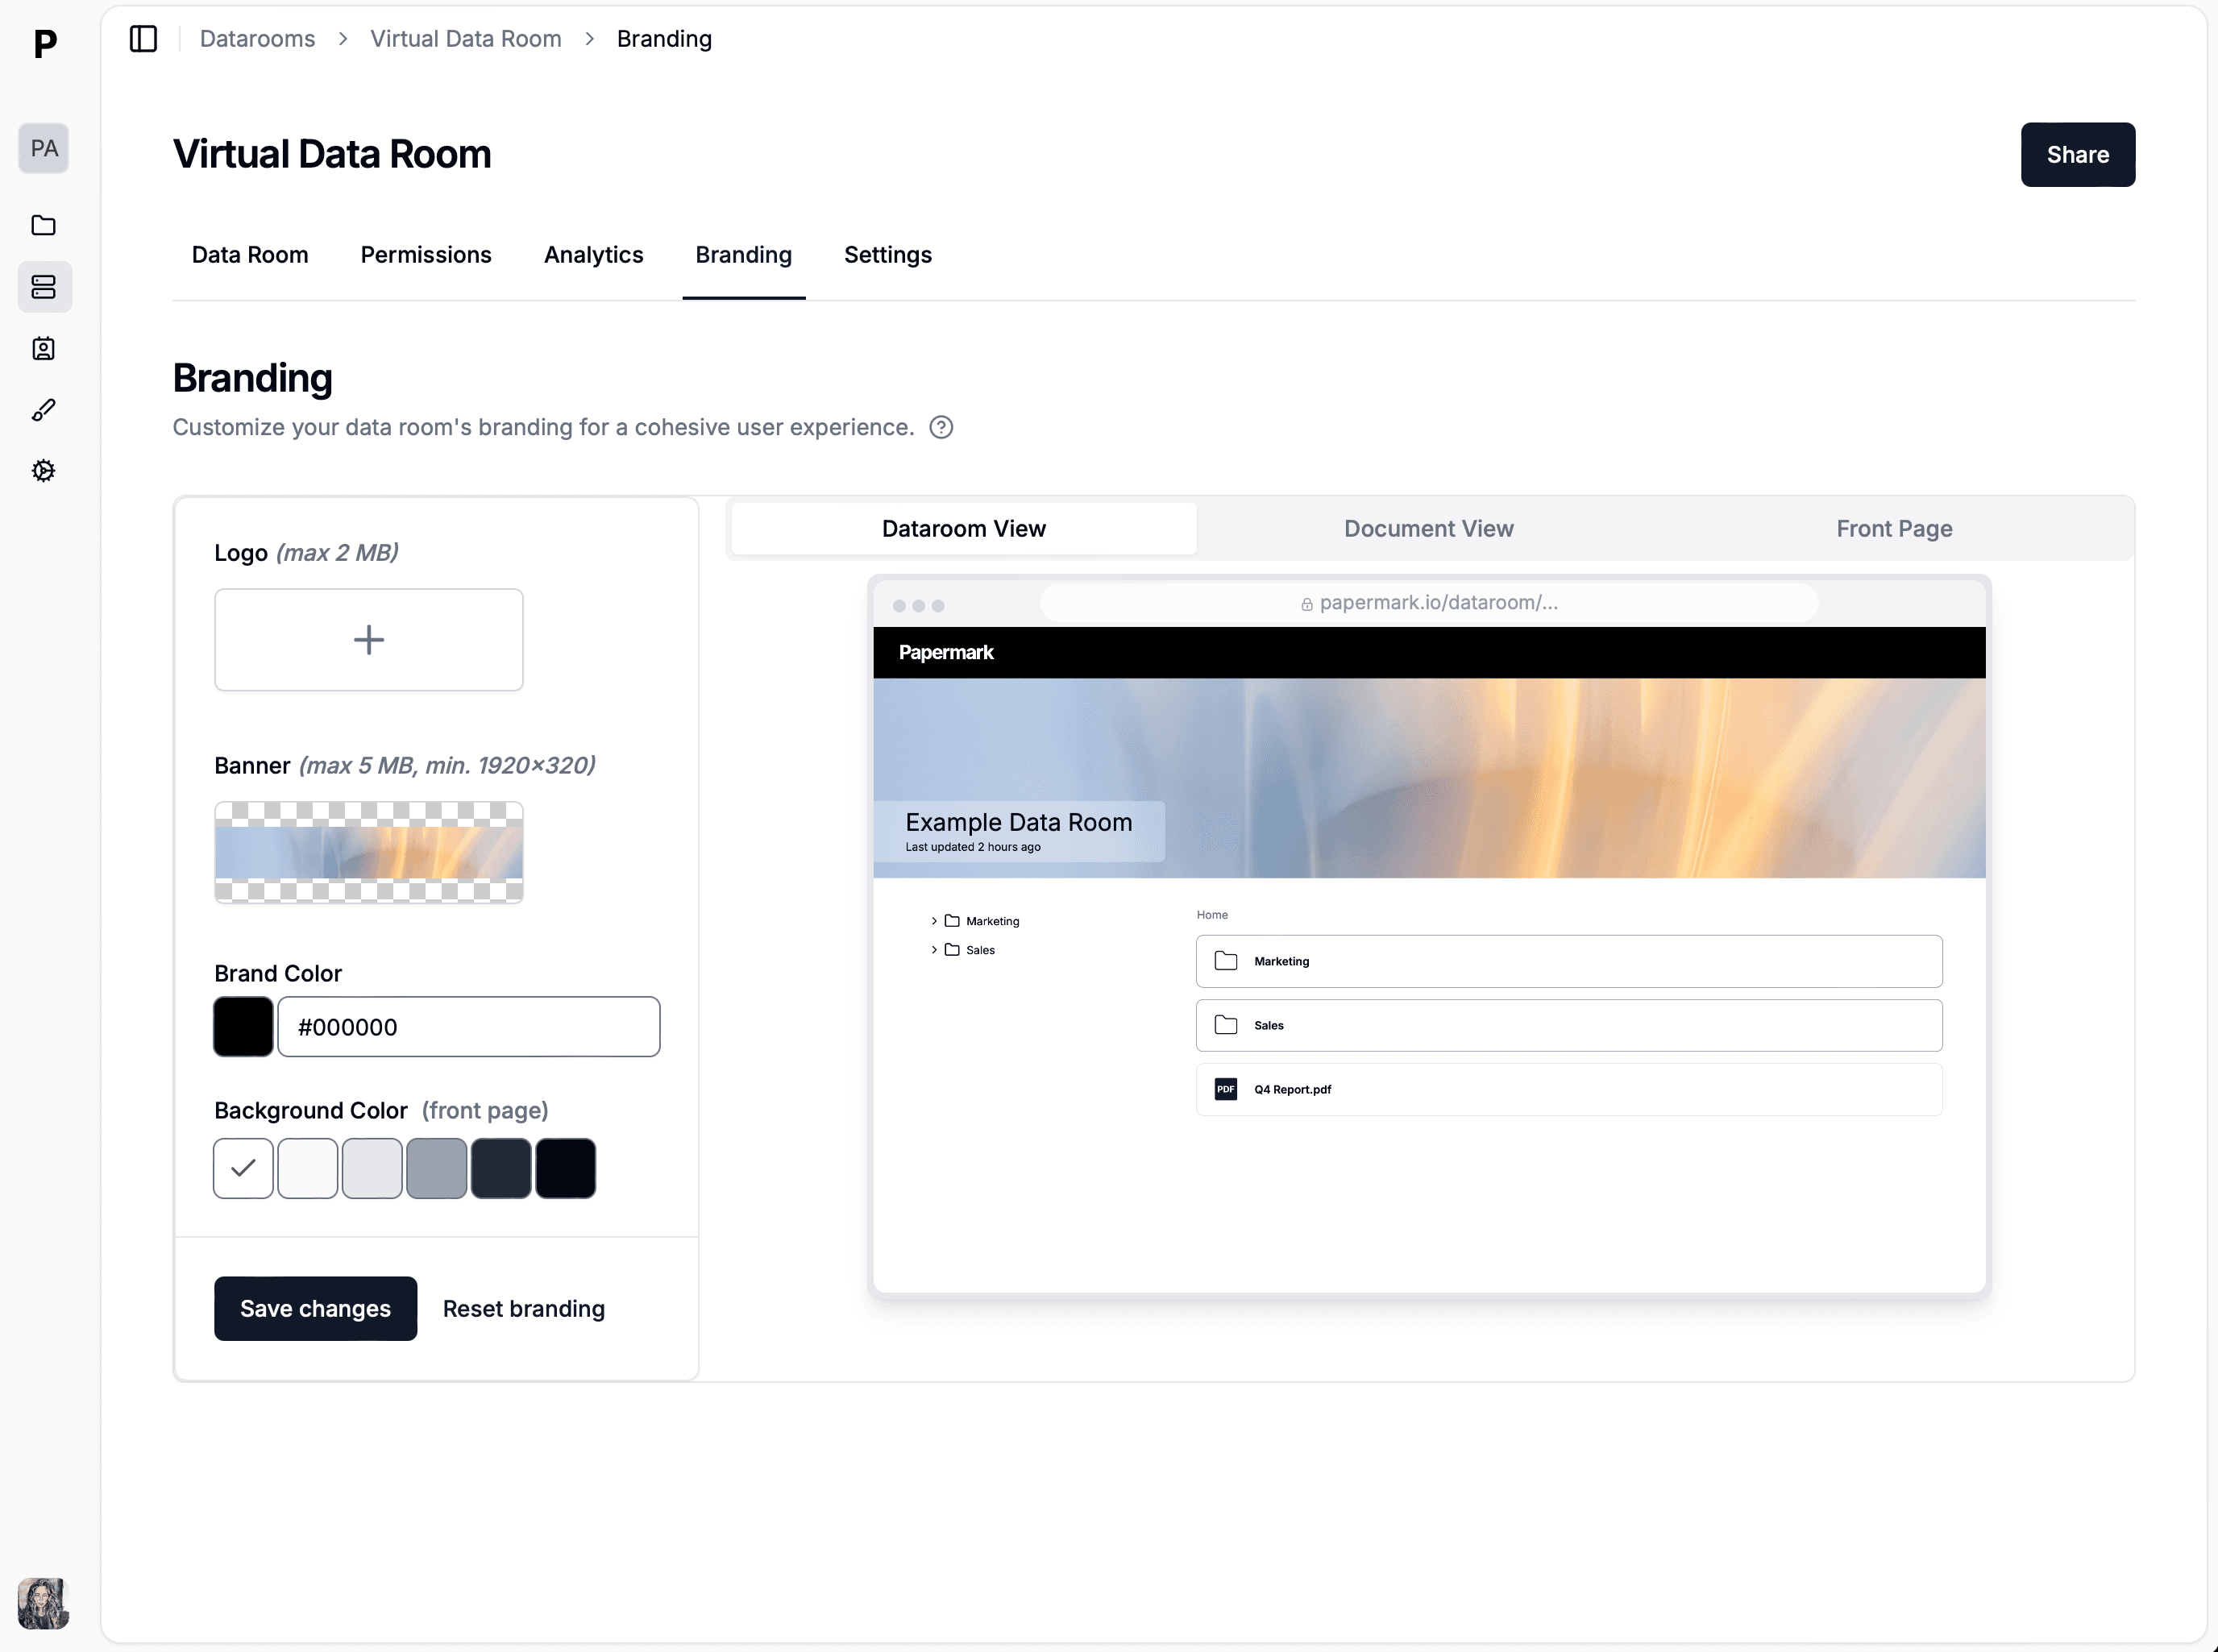Screen dimensions: 2218x1652
Task: Open the documents folder icon in sidebar
Action: coord(43,225)
